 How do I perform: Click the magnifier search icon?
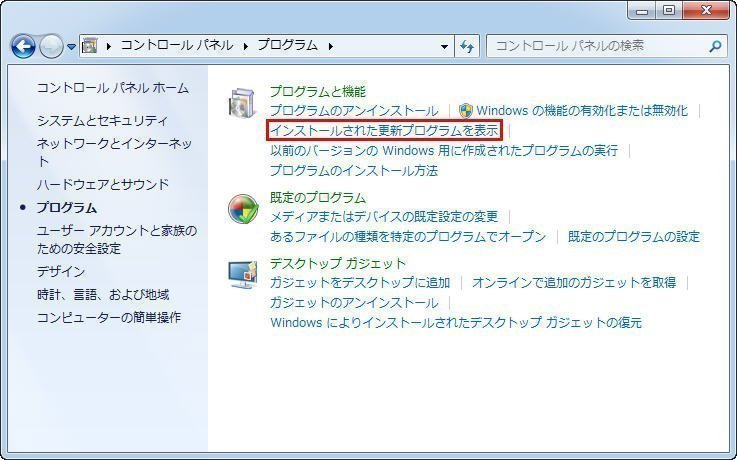pyautogui.click(x=715, y=46)
